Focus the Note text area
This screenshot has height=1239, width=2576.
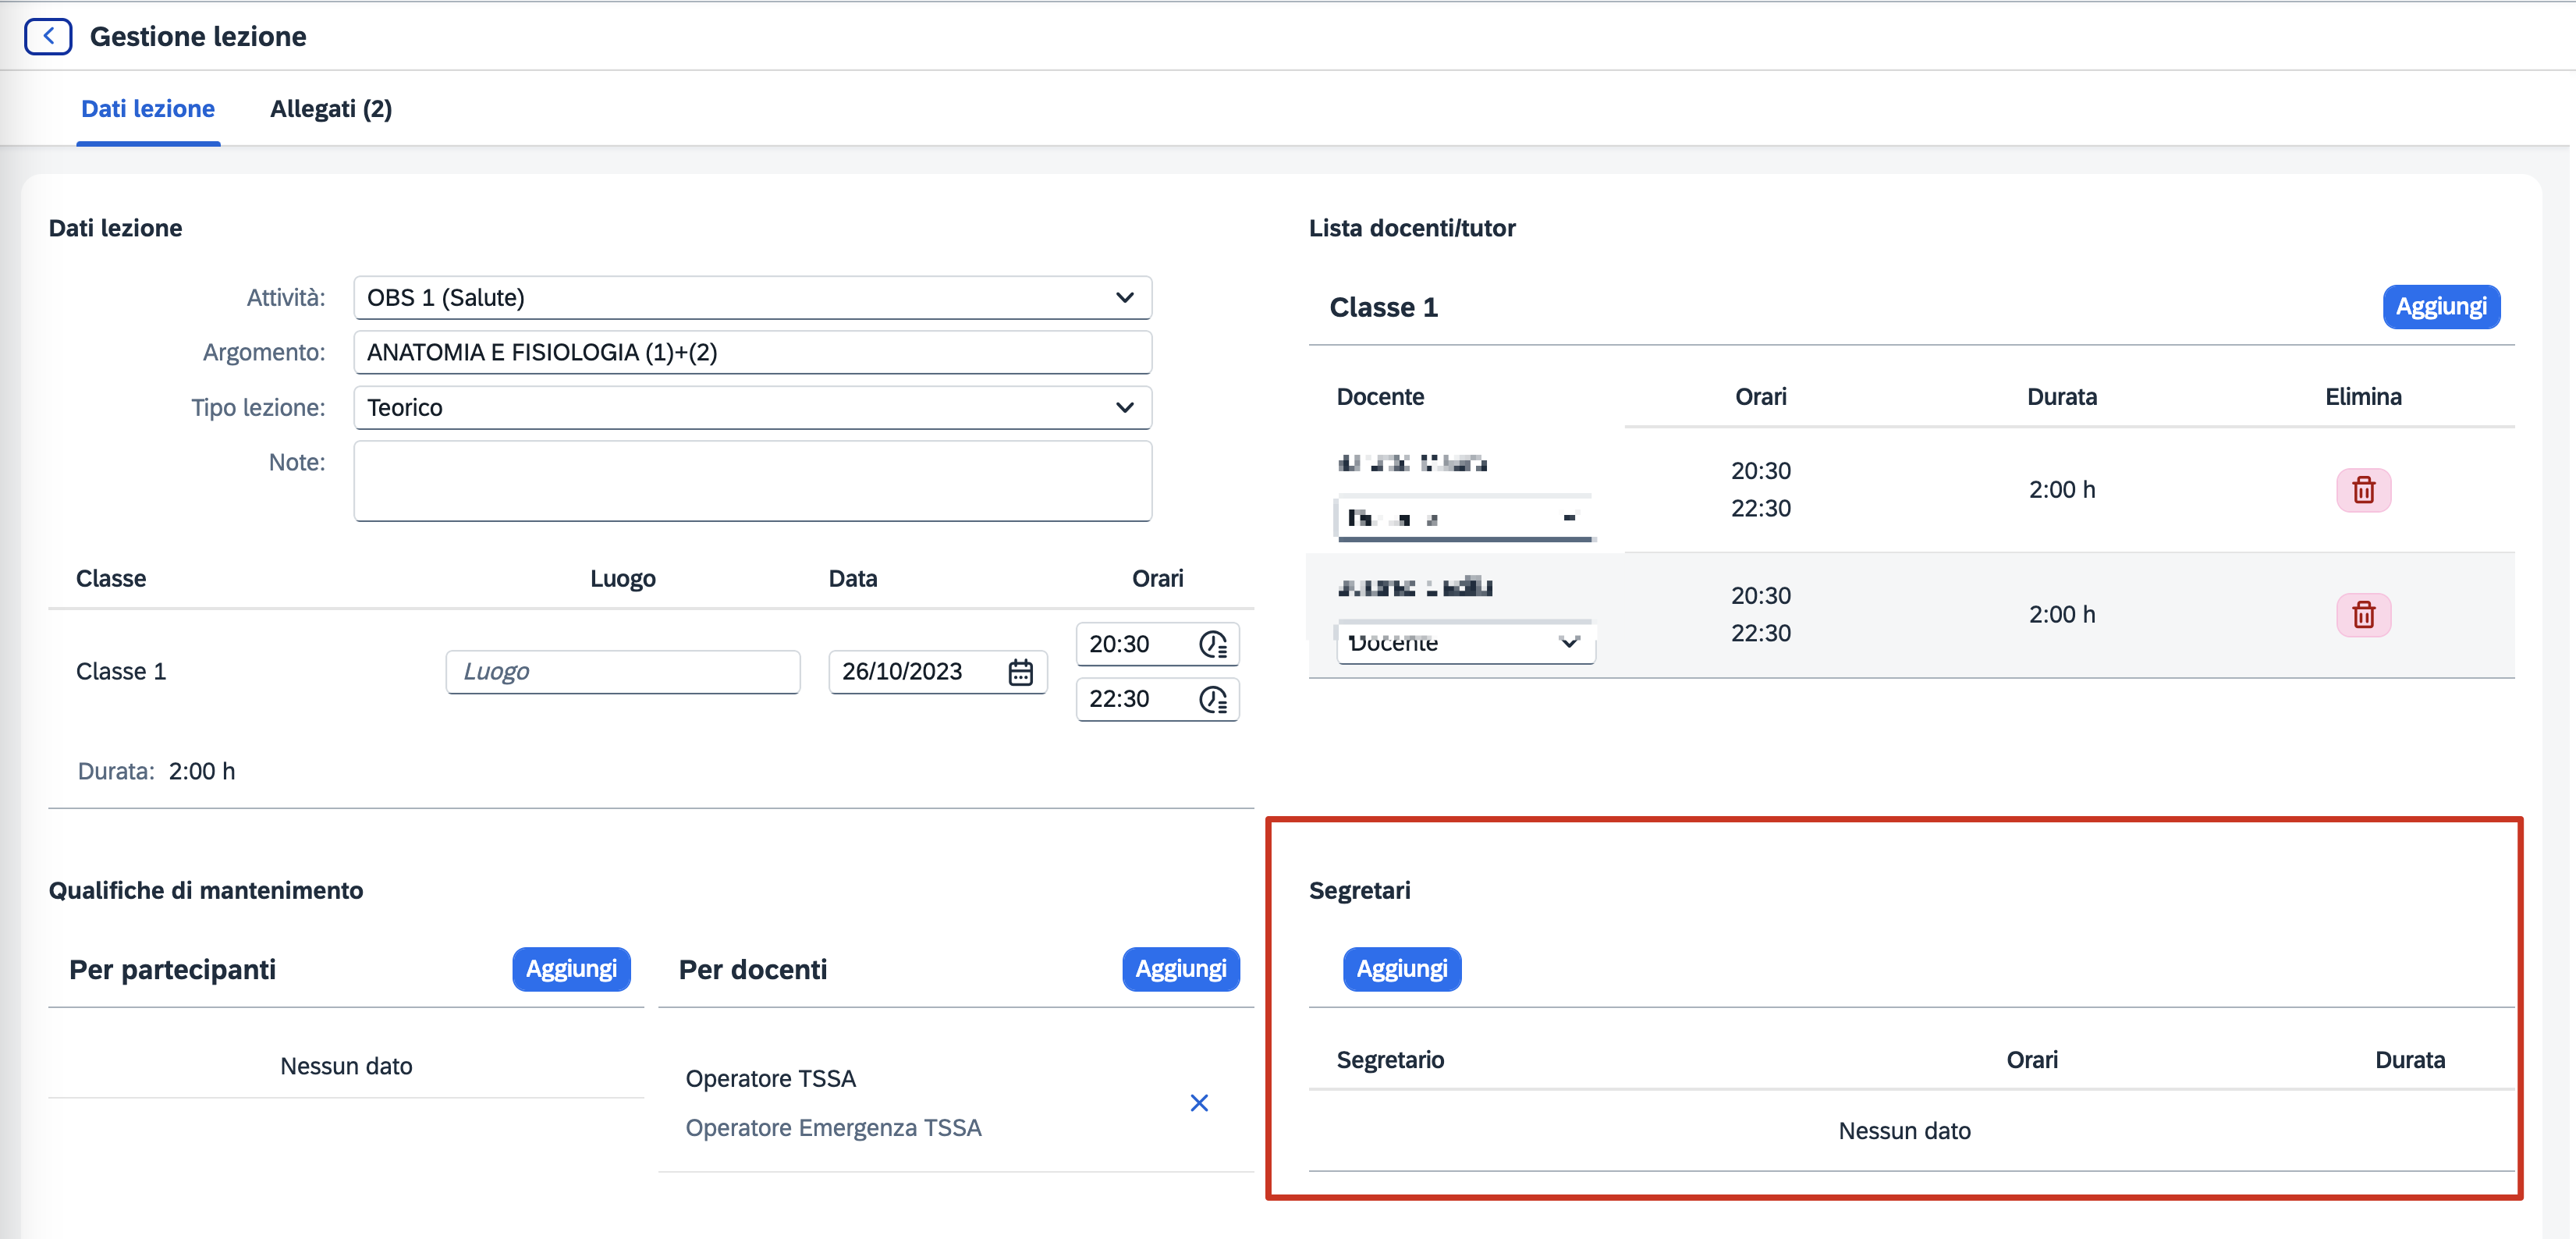pyautogui.click(x=752, y=481)
